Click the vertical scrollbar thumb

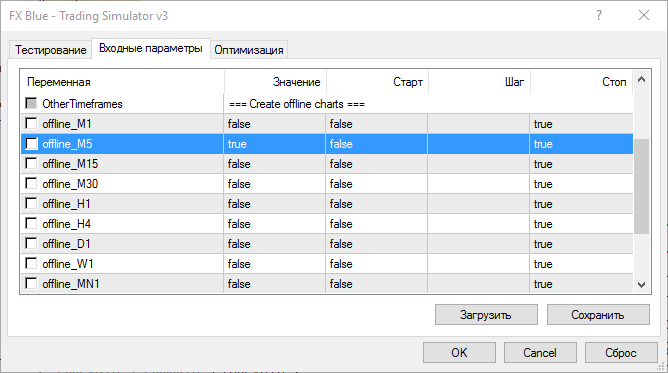(x=642, y=186)
